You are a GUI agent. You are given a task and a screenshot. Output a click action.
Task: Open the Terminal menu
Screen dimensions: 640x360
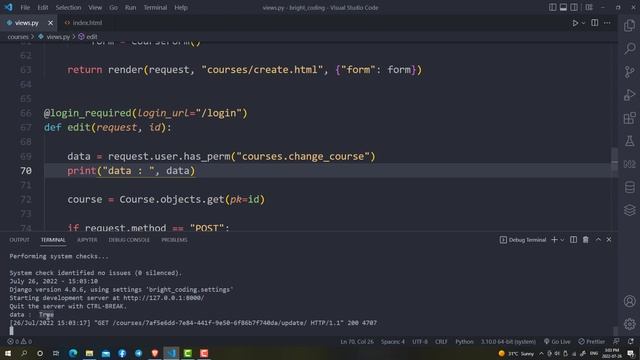point(155,7)
